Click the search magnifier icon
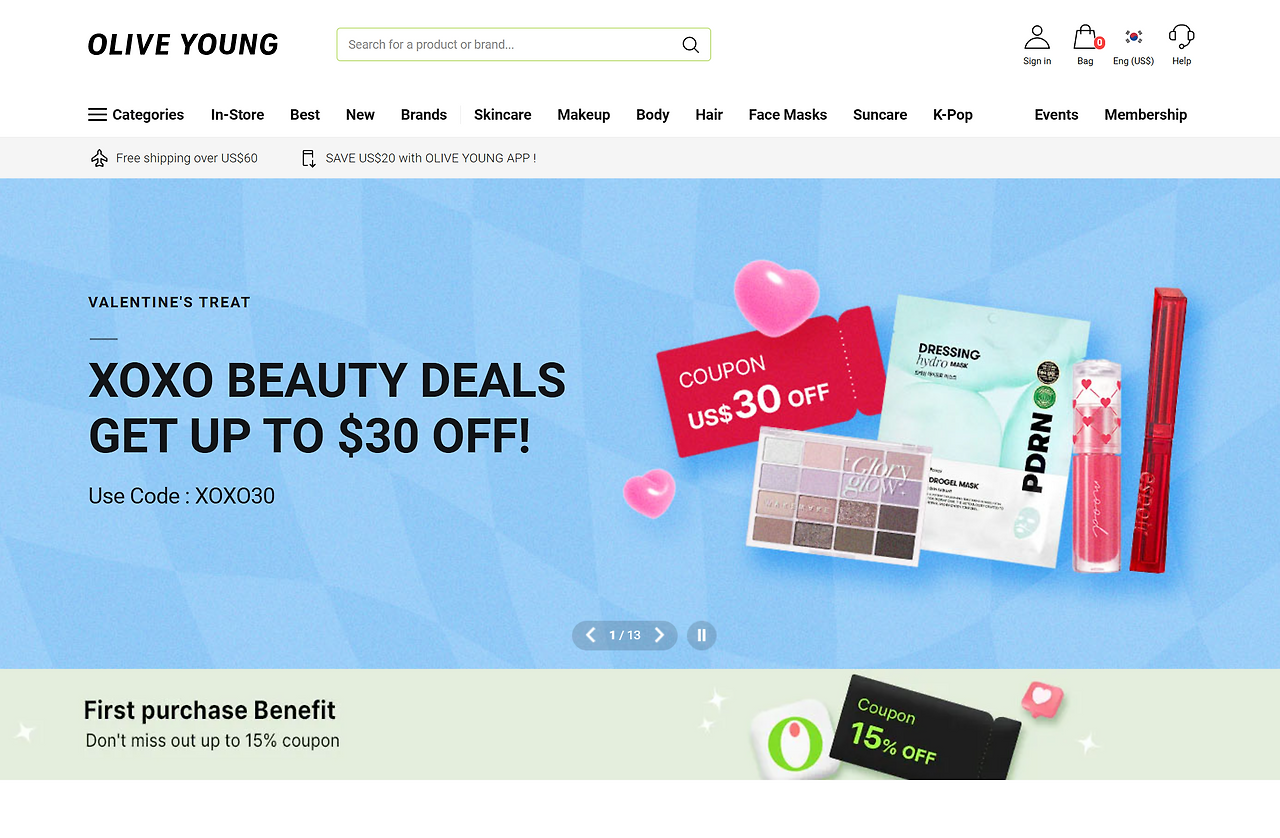 click(690, 45)
